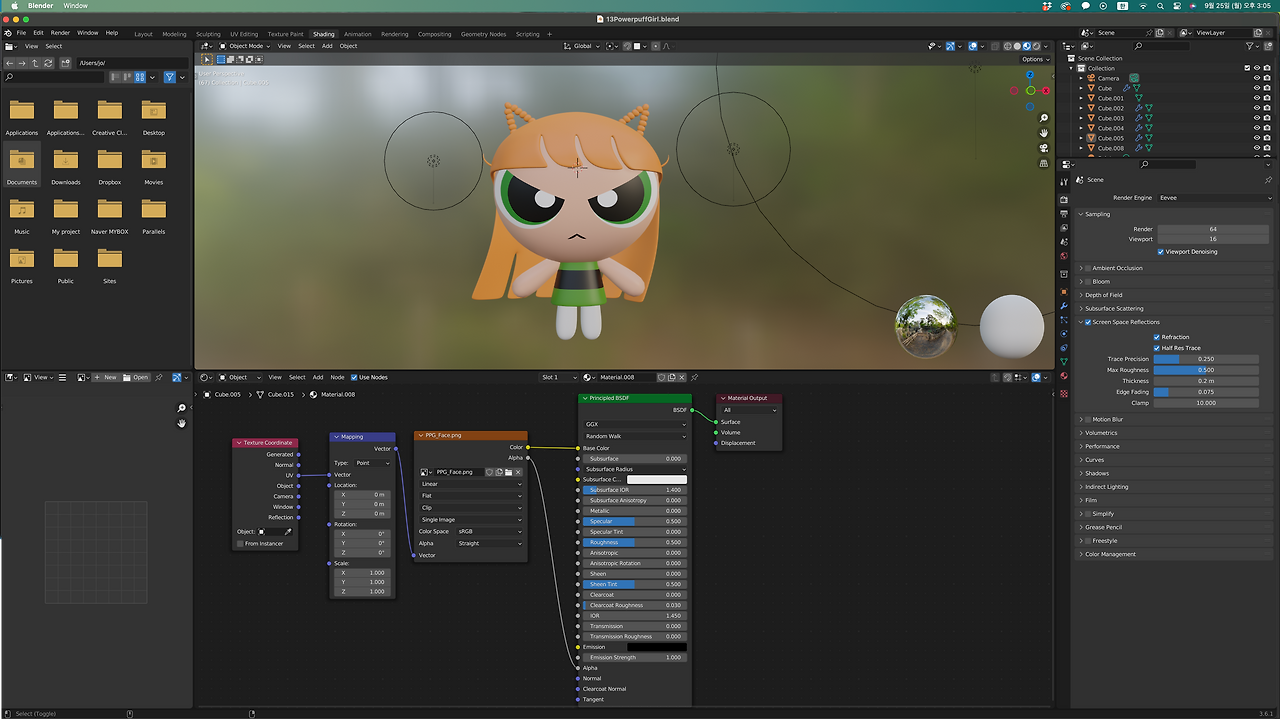Screen dimensions: 1280x719
Task: Toggle camera view with the camera icon
Action: pos(1043,148)
